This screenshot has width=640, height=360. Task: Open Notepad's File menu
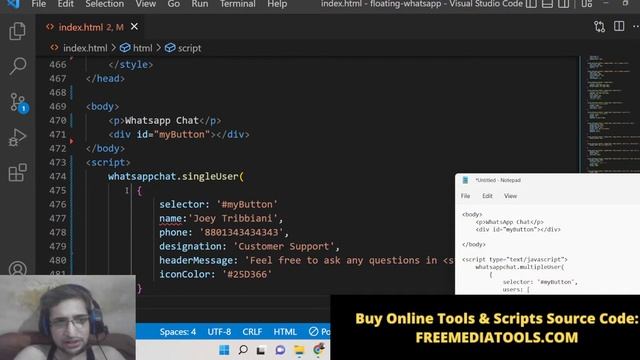(x=465, y=196)
